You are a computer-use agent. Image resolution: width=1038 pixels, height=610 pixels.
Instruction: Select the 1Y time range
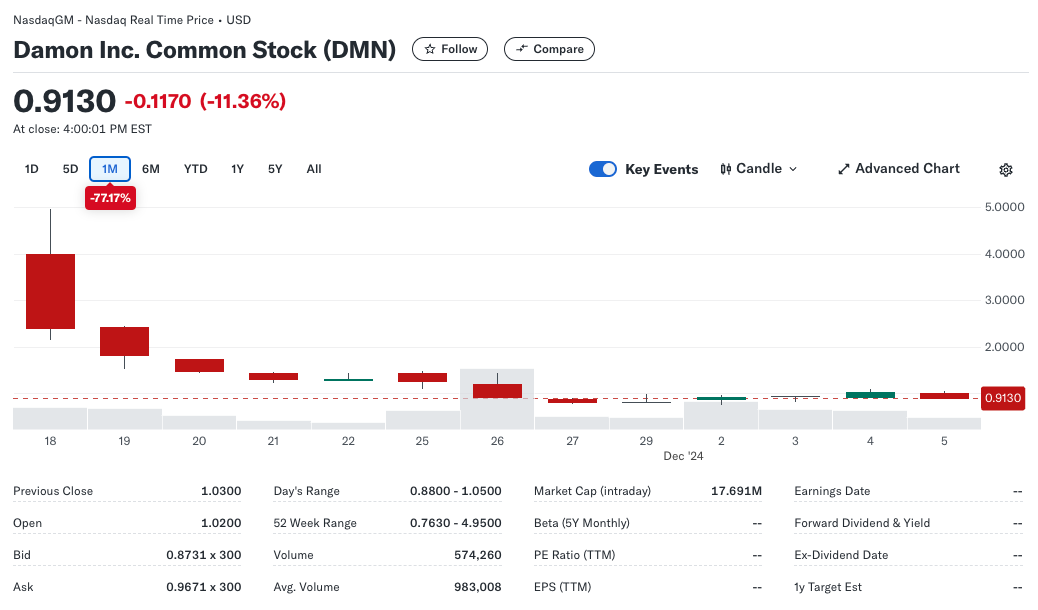[238, 169]
